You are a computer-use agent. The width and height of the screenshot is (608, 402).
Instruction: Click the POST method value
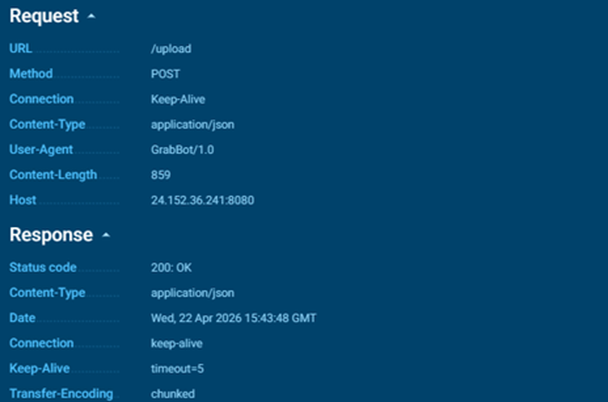tap(165, 74)
